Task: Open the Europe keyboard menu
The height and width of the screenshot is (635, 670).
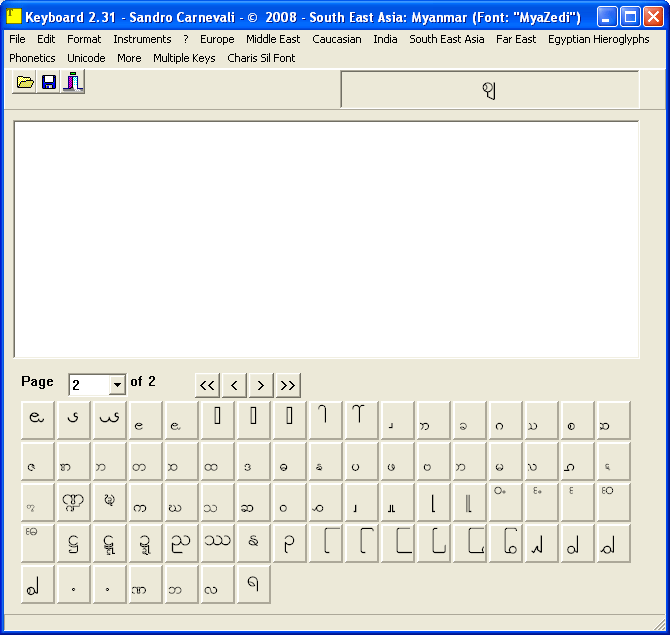Action: pyautogui.click(x=217, y=39)
